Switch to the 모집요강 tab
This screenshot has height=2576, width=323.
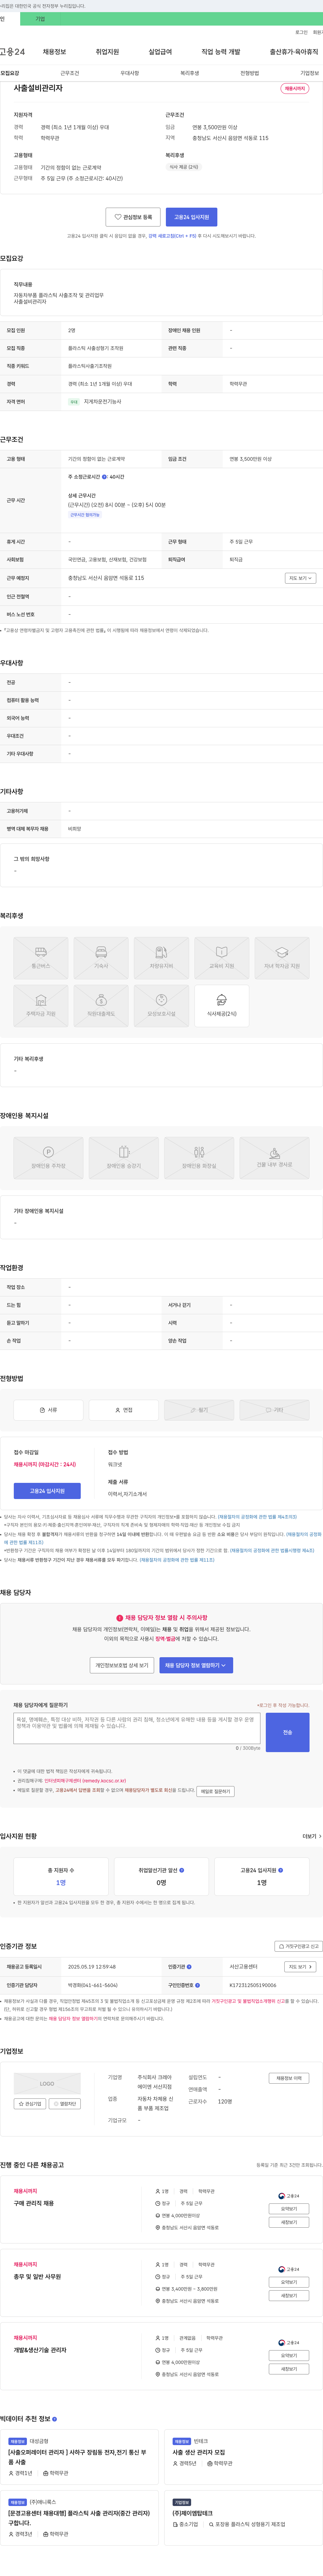(x=10, y=73)
